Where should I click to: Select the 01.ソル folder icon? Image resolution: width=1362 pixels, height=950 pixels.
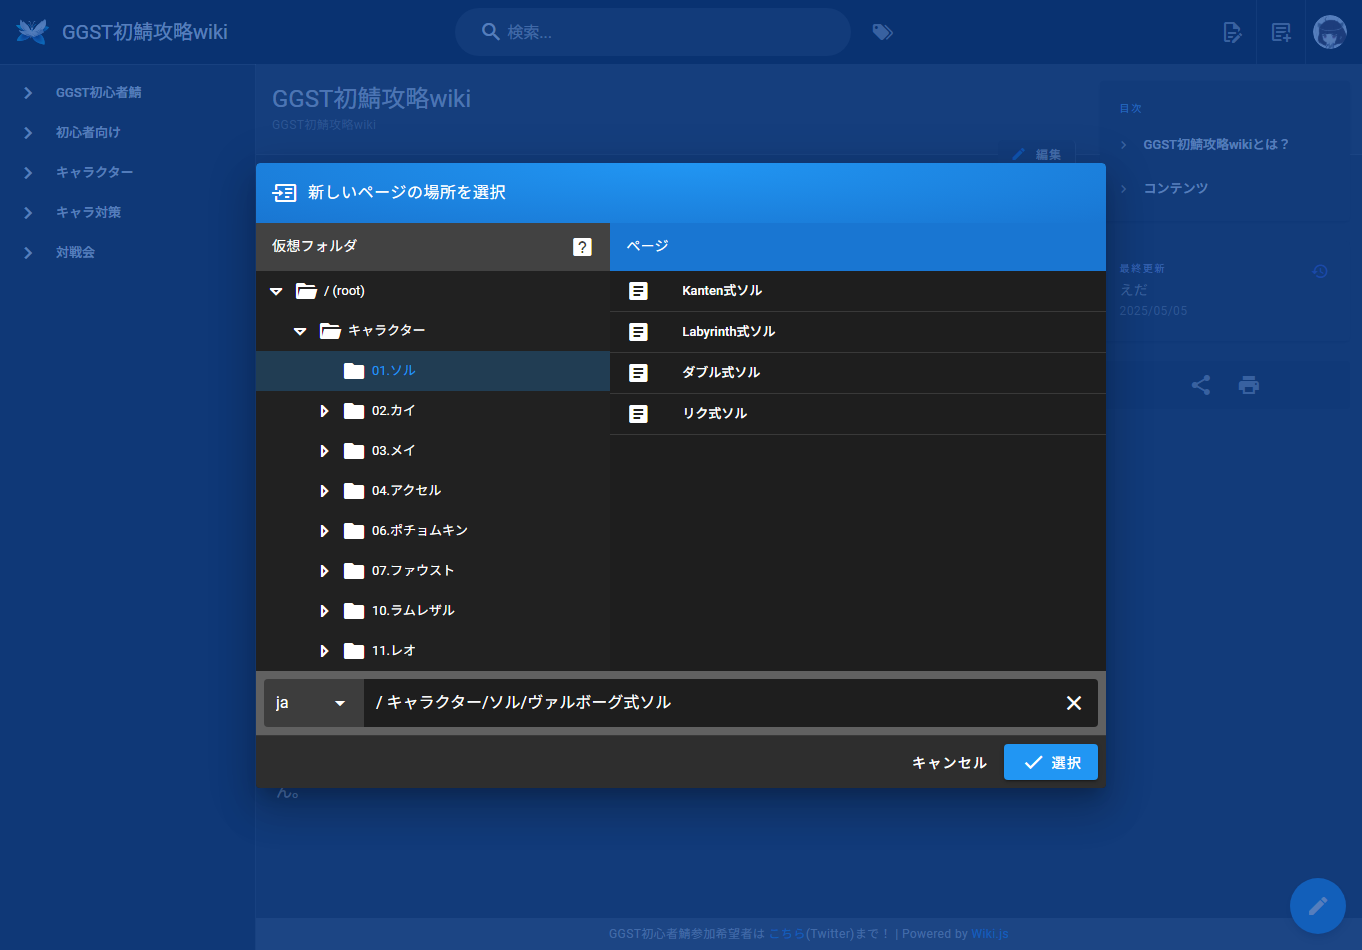(x=354, y=371)
